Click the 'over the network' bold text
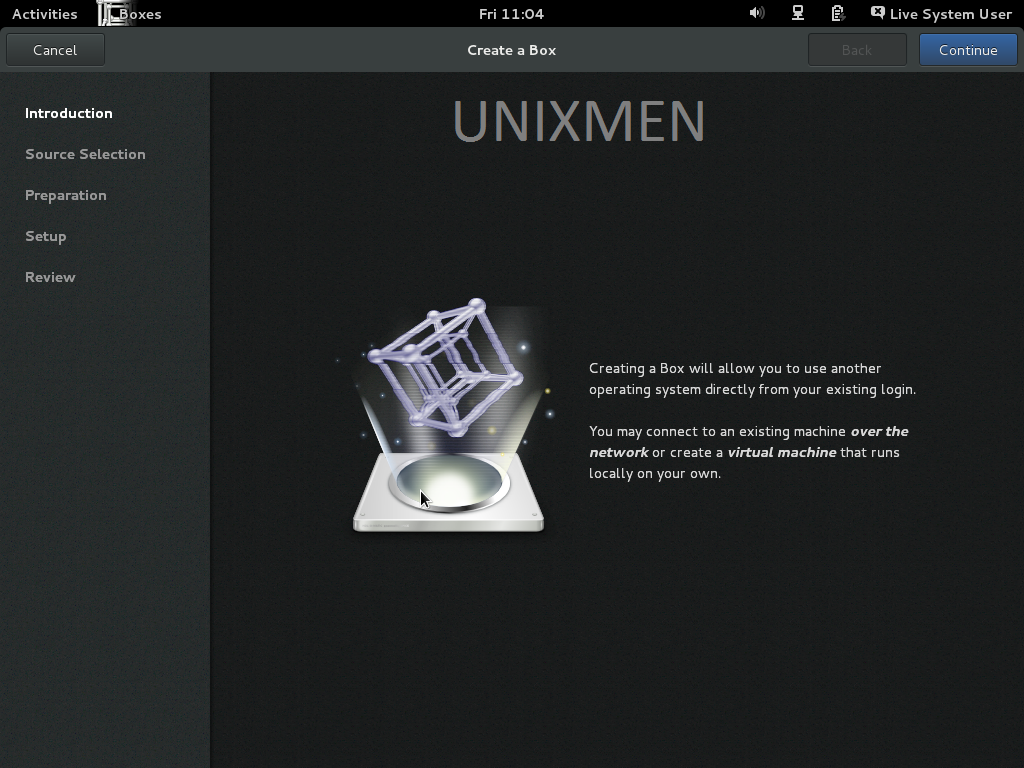1024x768 pixels. click(x=748, y=441)
